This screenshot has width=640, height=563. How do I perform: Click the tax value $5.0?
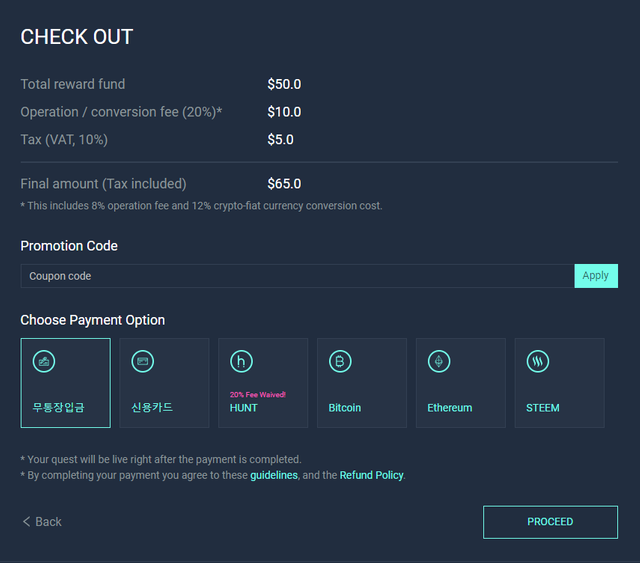280,140
